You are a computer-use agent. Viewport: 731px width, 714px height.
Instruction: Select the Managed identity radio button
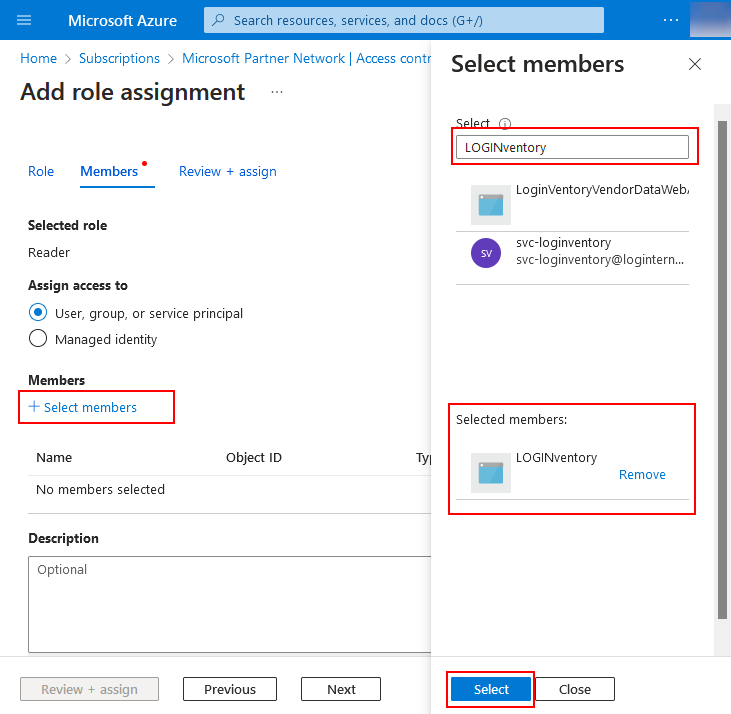point(38,339)
